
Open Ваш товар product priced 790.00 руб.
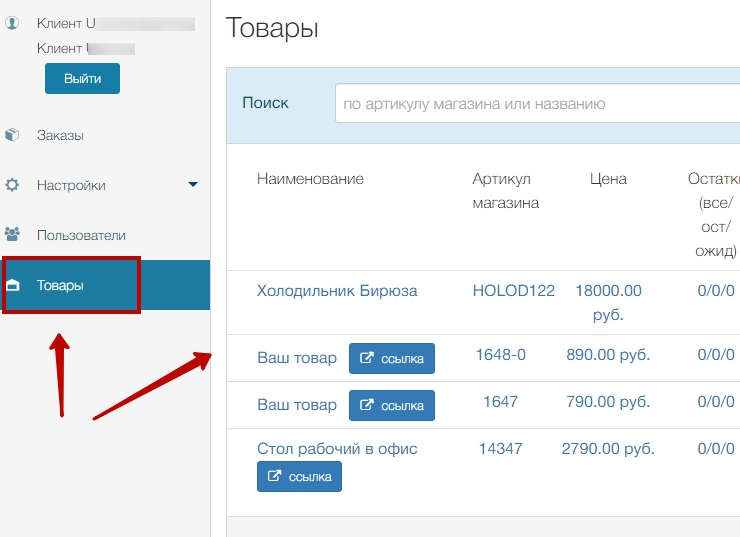tap(297, 405)
